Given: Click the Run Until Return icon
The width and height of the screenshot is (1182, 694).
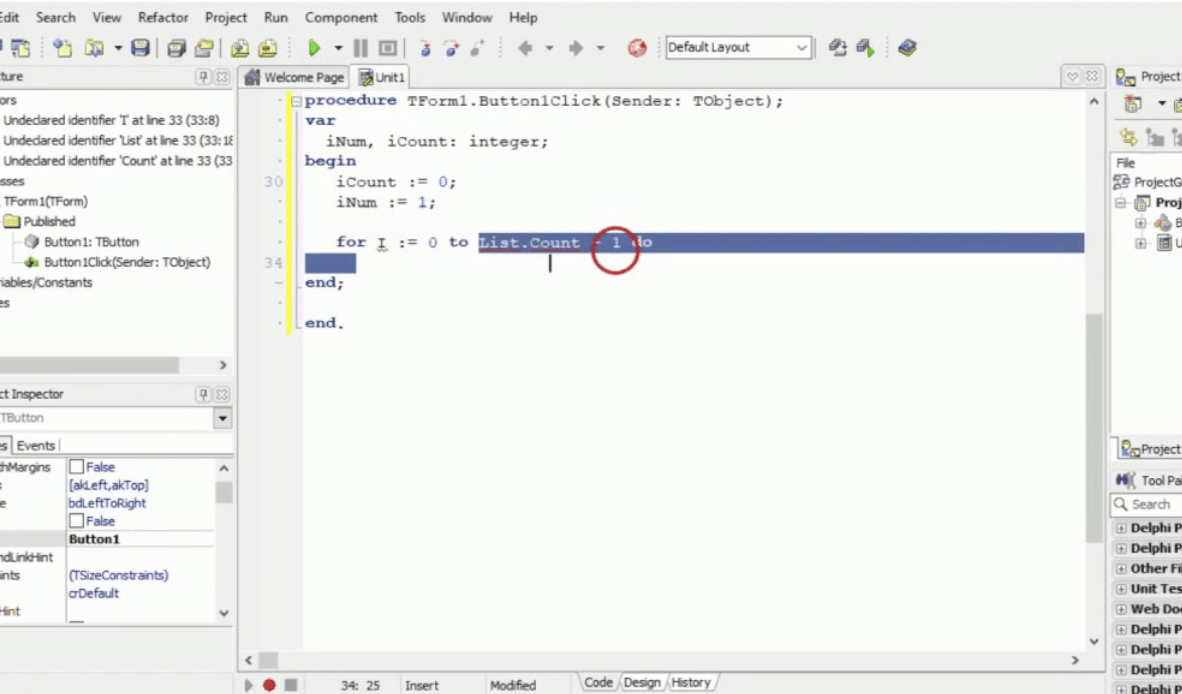Looking at the screenshot, I should click(477, 48).
